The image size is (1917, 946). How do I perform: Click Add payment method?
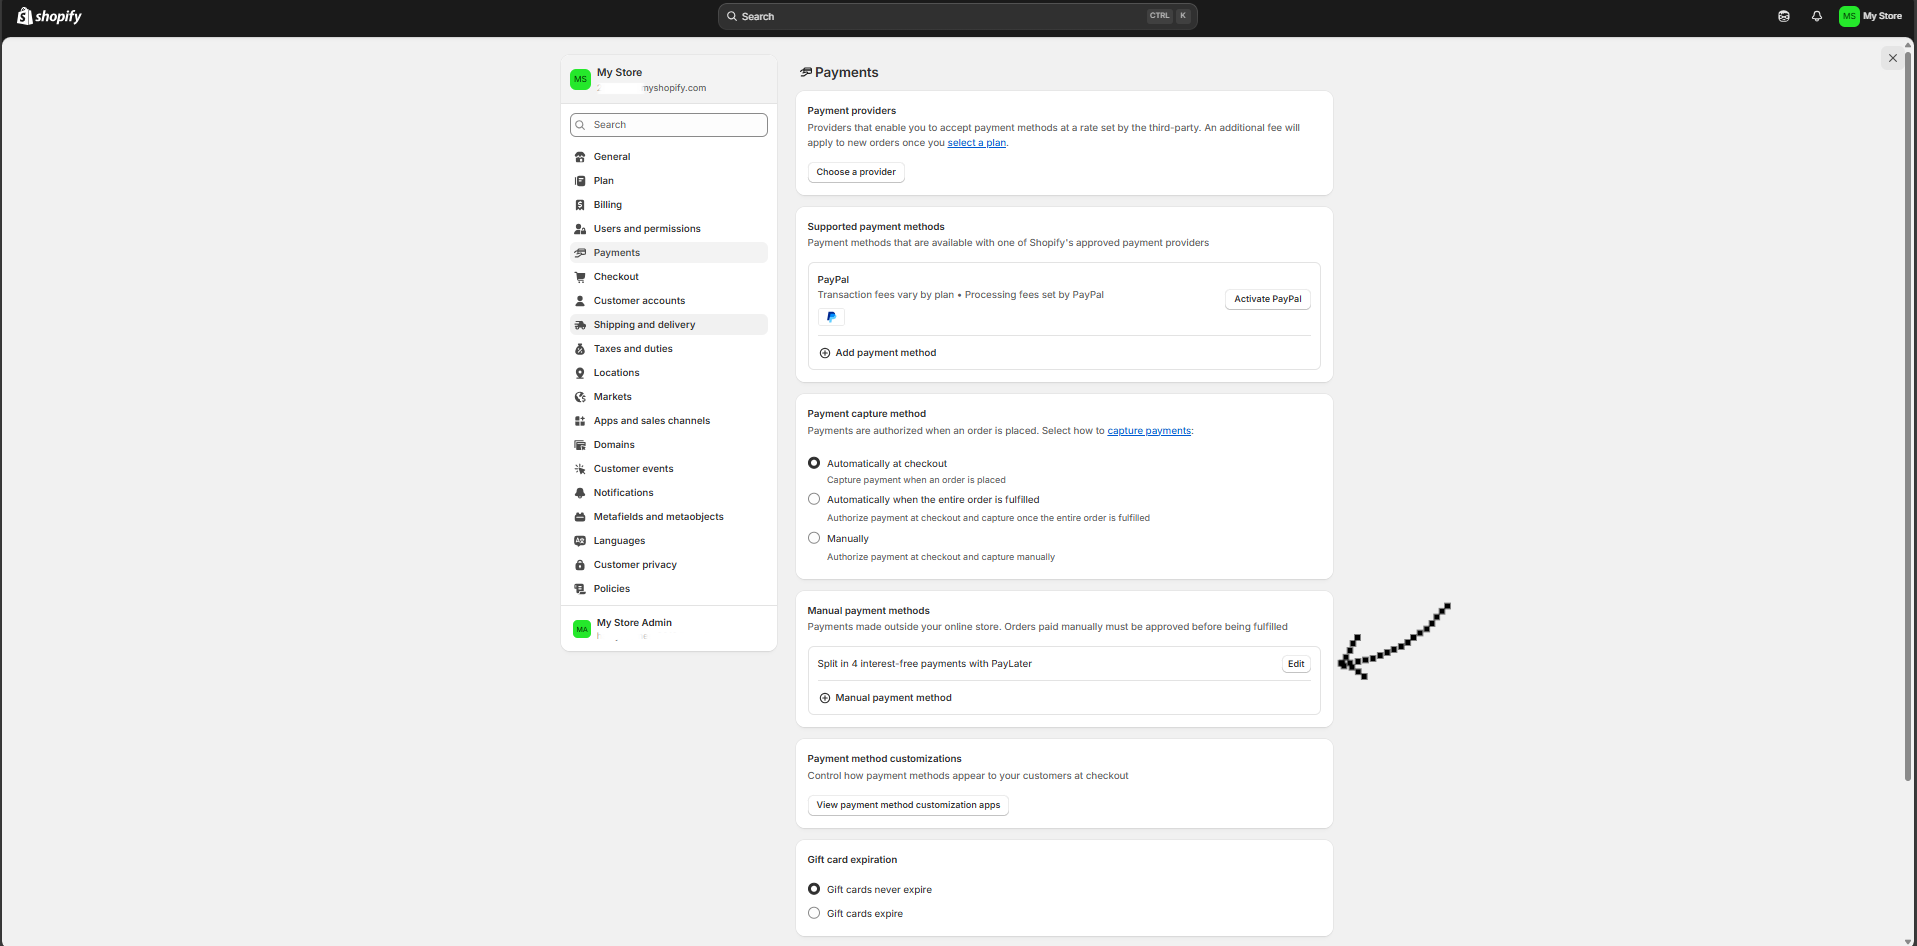point(878,353)
